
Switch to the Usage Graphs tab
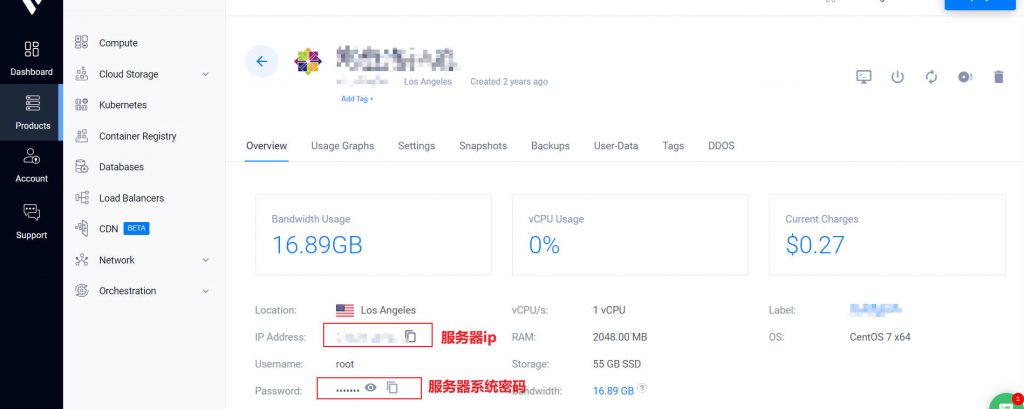[342, 146]
